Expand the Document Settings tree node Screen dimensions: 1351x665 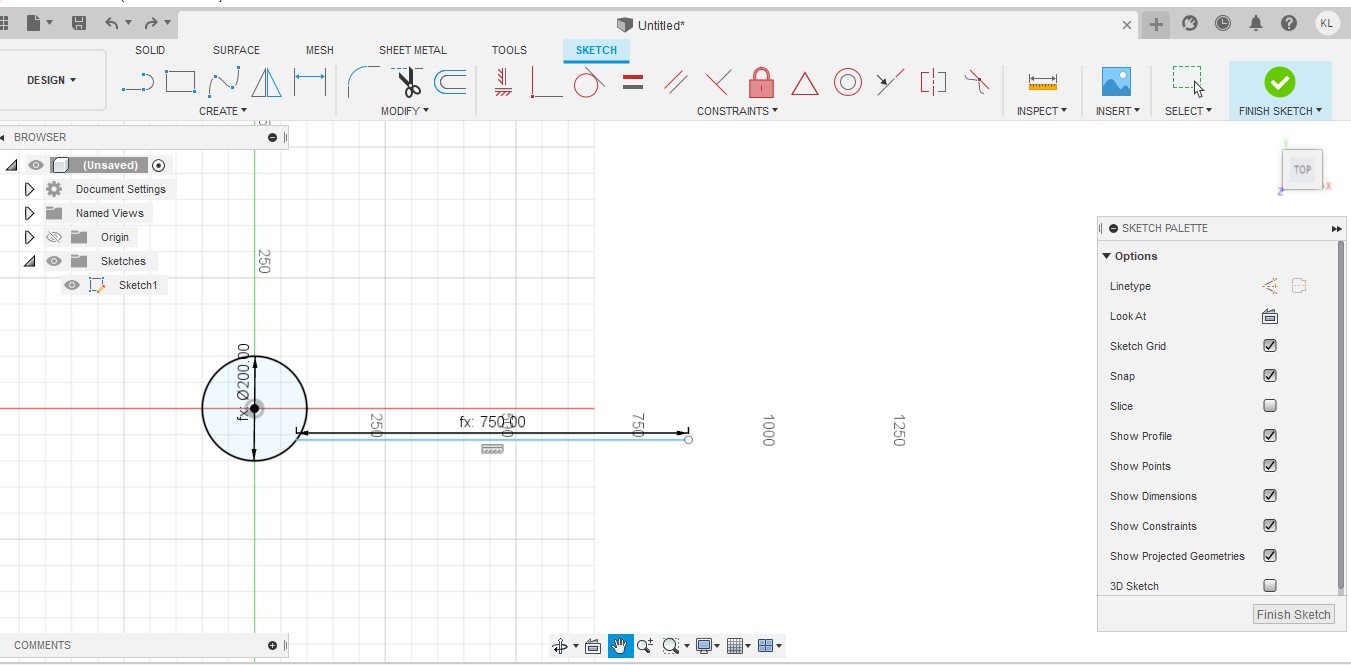click(x=29, y=189)
